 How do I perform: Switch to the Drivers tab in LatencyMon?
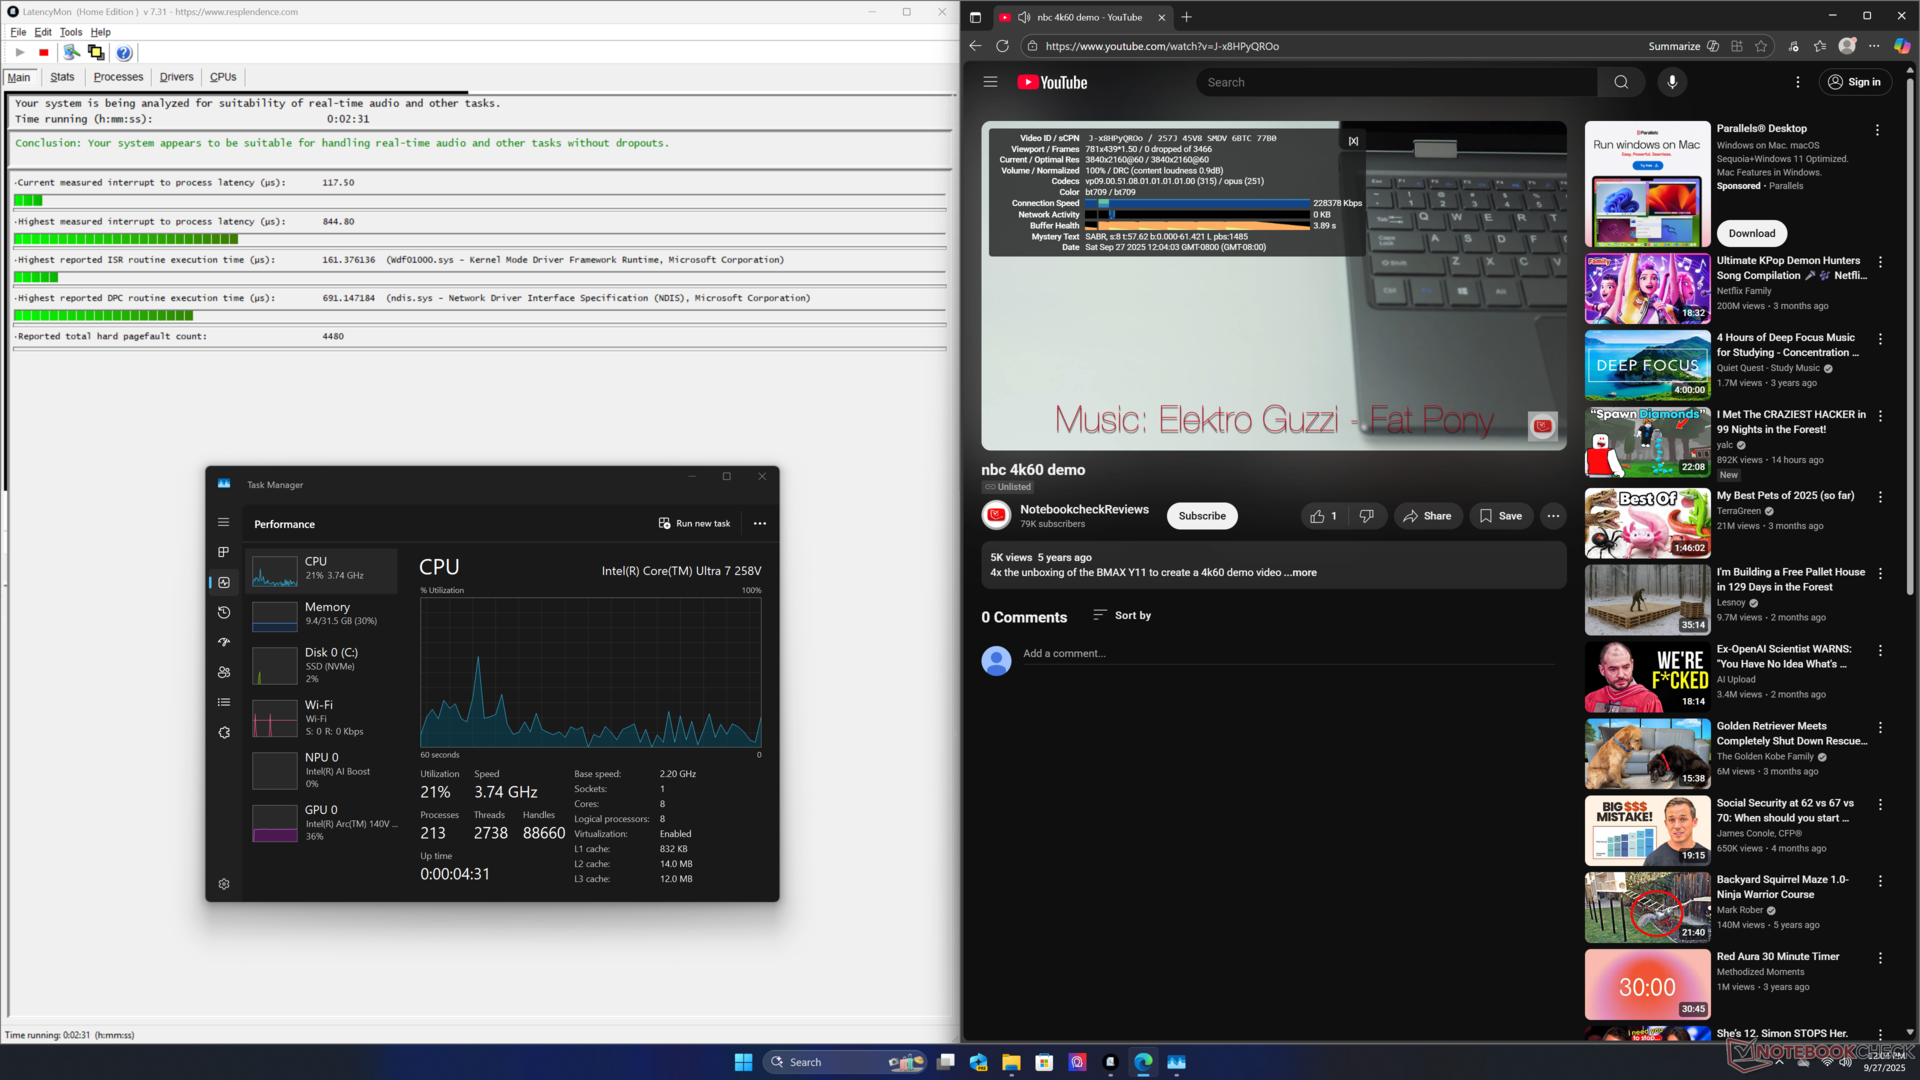176,77
